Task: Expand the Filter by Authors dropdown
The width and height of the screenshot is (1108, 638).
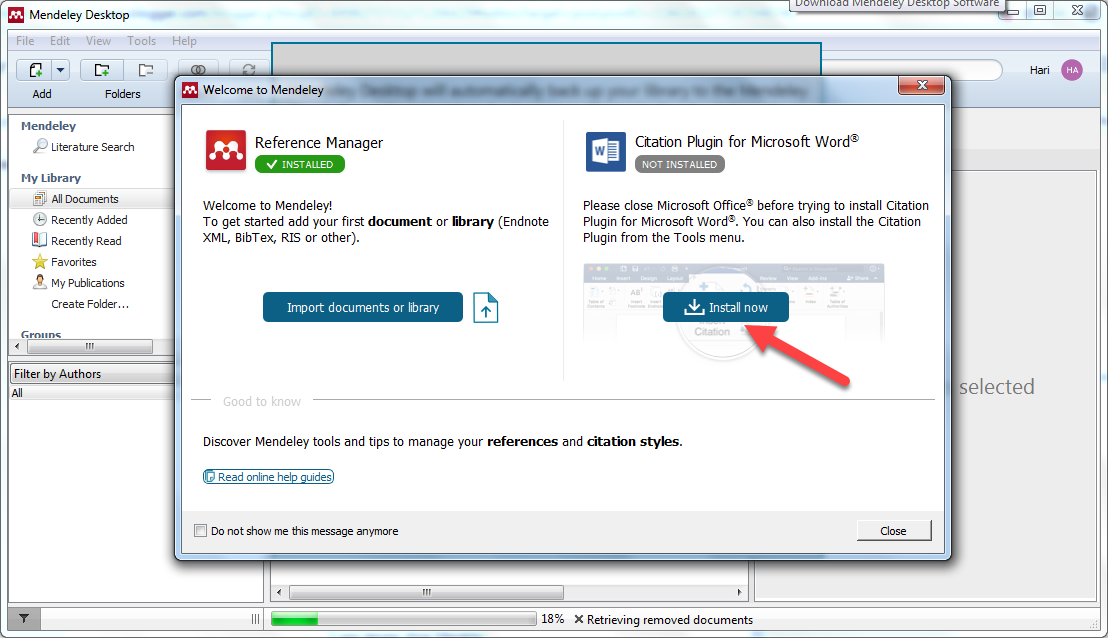Action: 92,374
